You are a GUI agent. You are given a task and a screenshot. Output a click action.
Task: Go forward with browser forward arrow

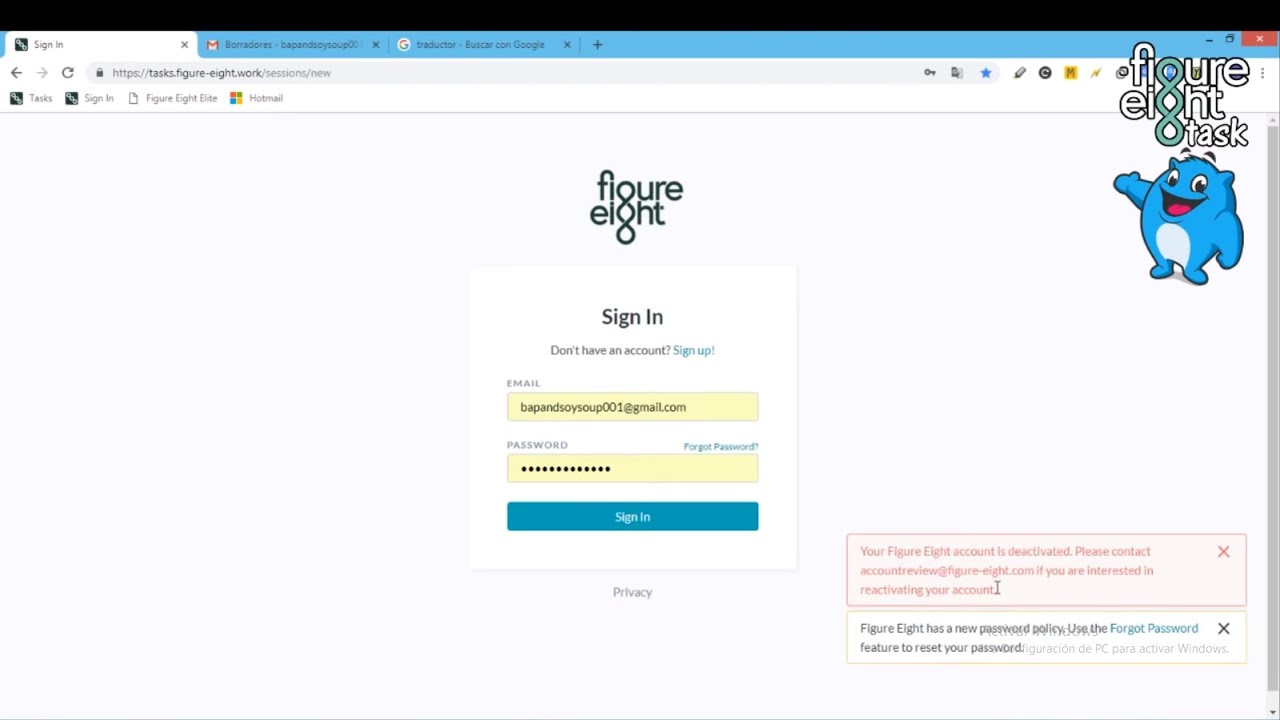[x=42, y=73]
